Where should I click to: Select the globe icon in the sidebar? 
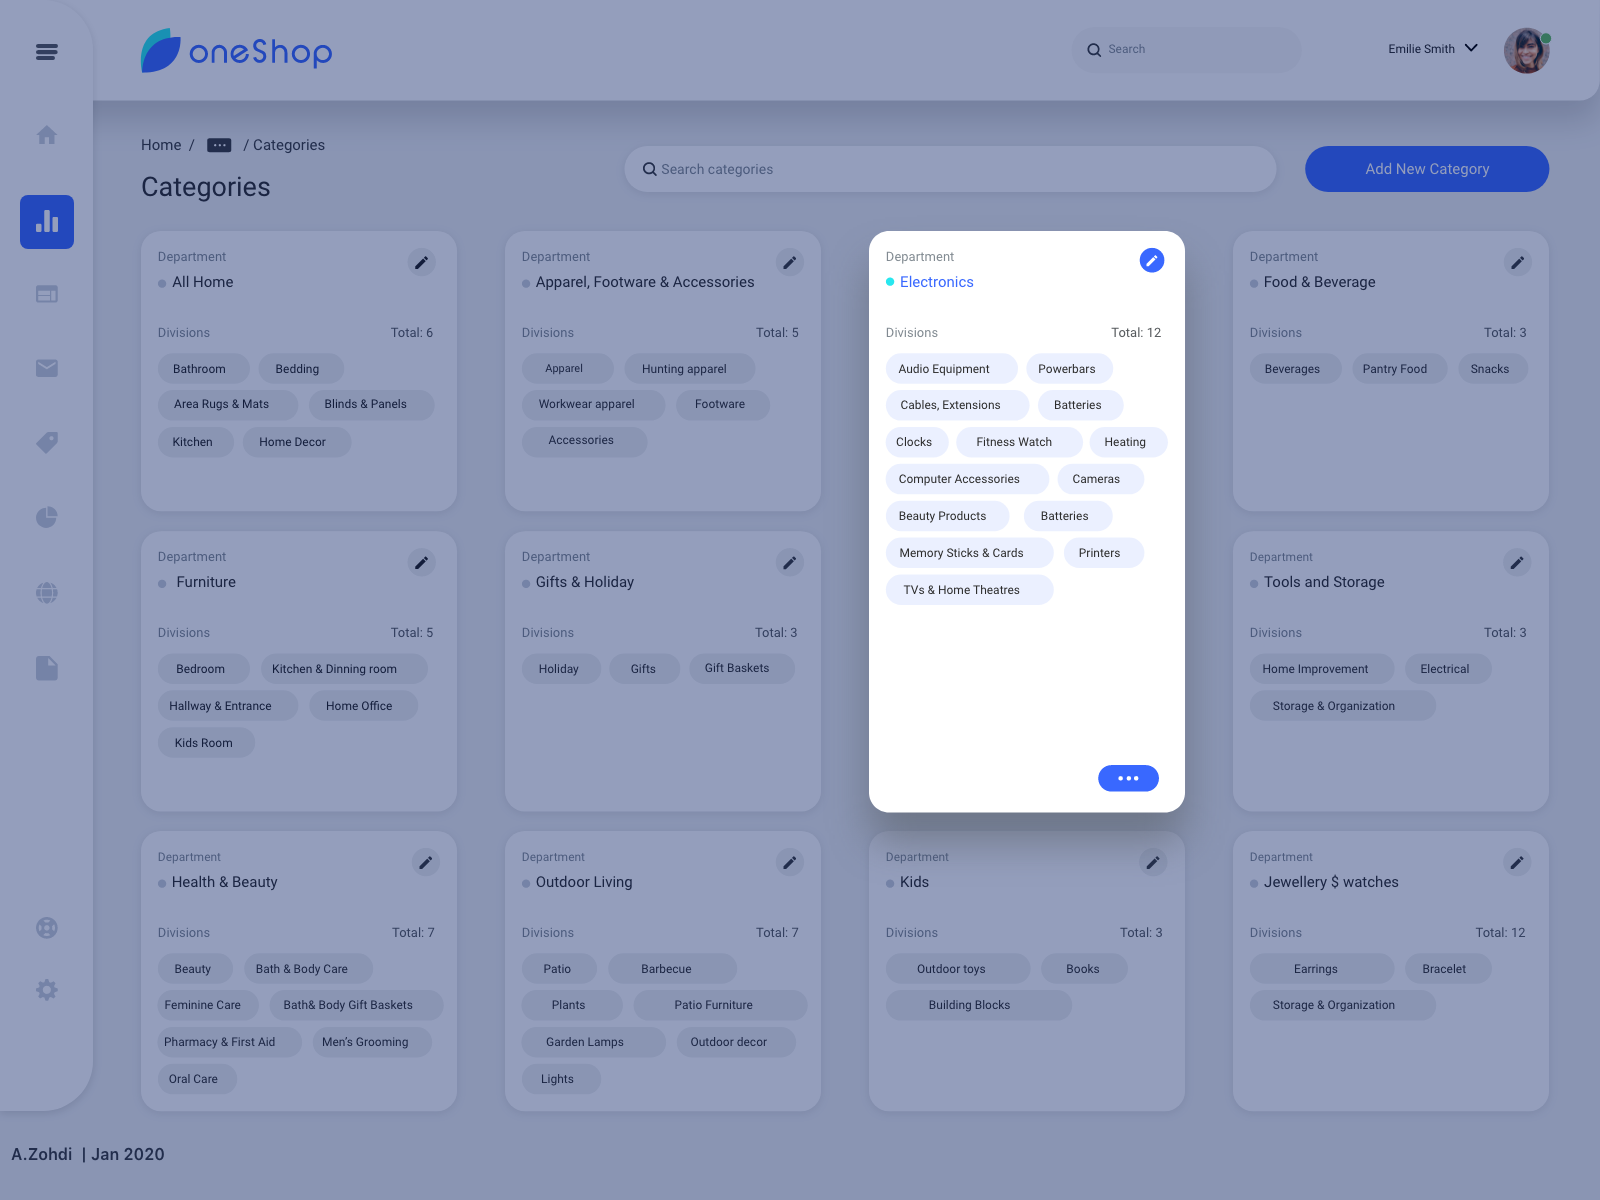point(46,592)
